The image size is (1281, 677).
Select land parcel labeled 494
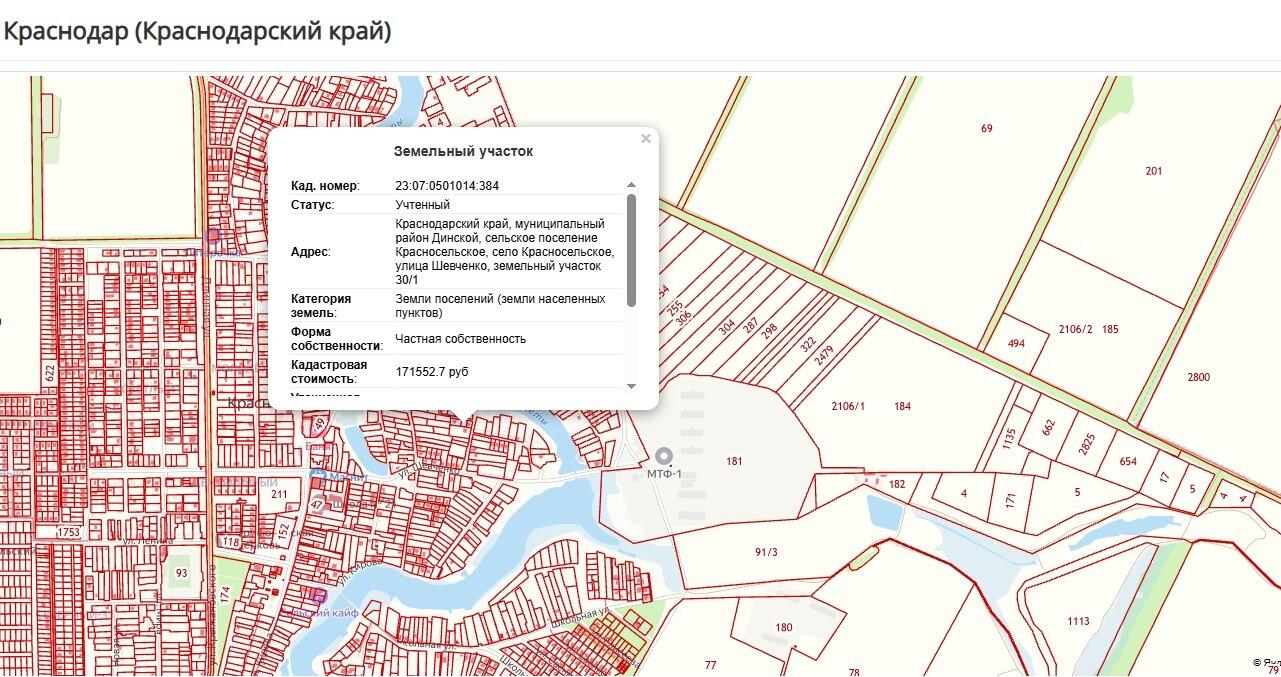(1016, 343)
